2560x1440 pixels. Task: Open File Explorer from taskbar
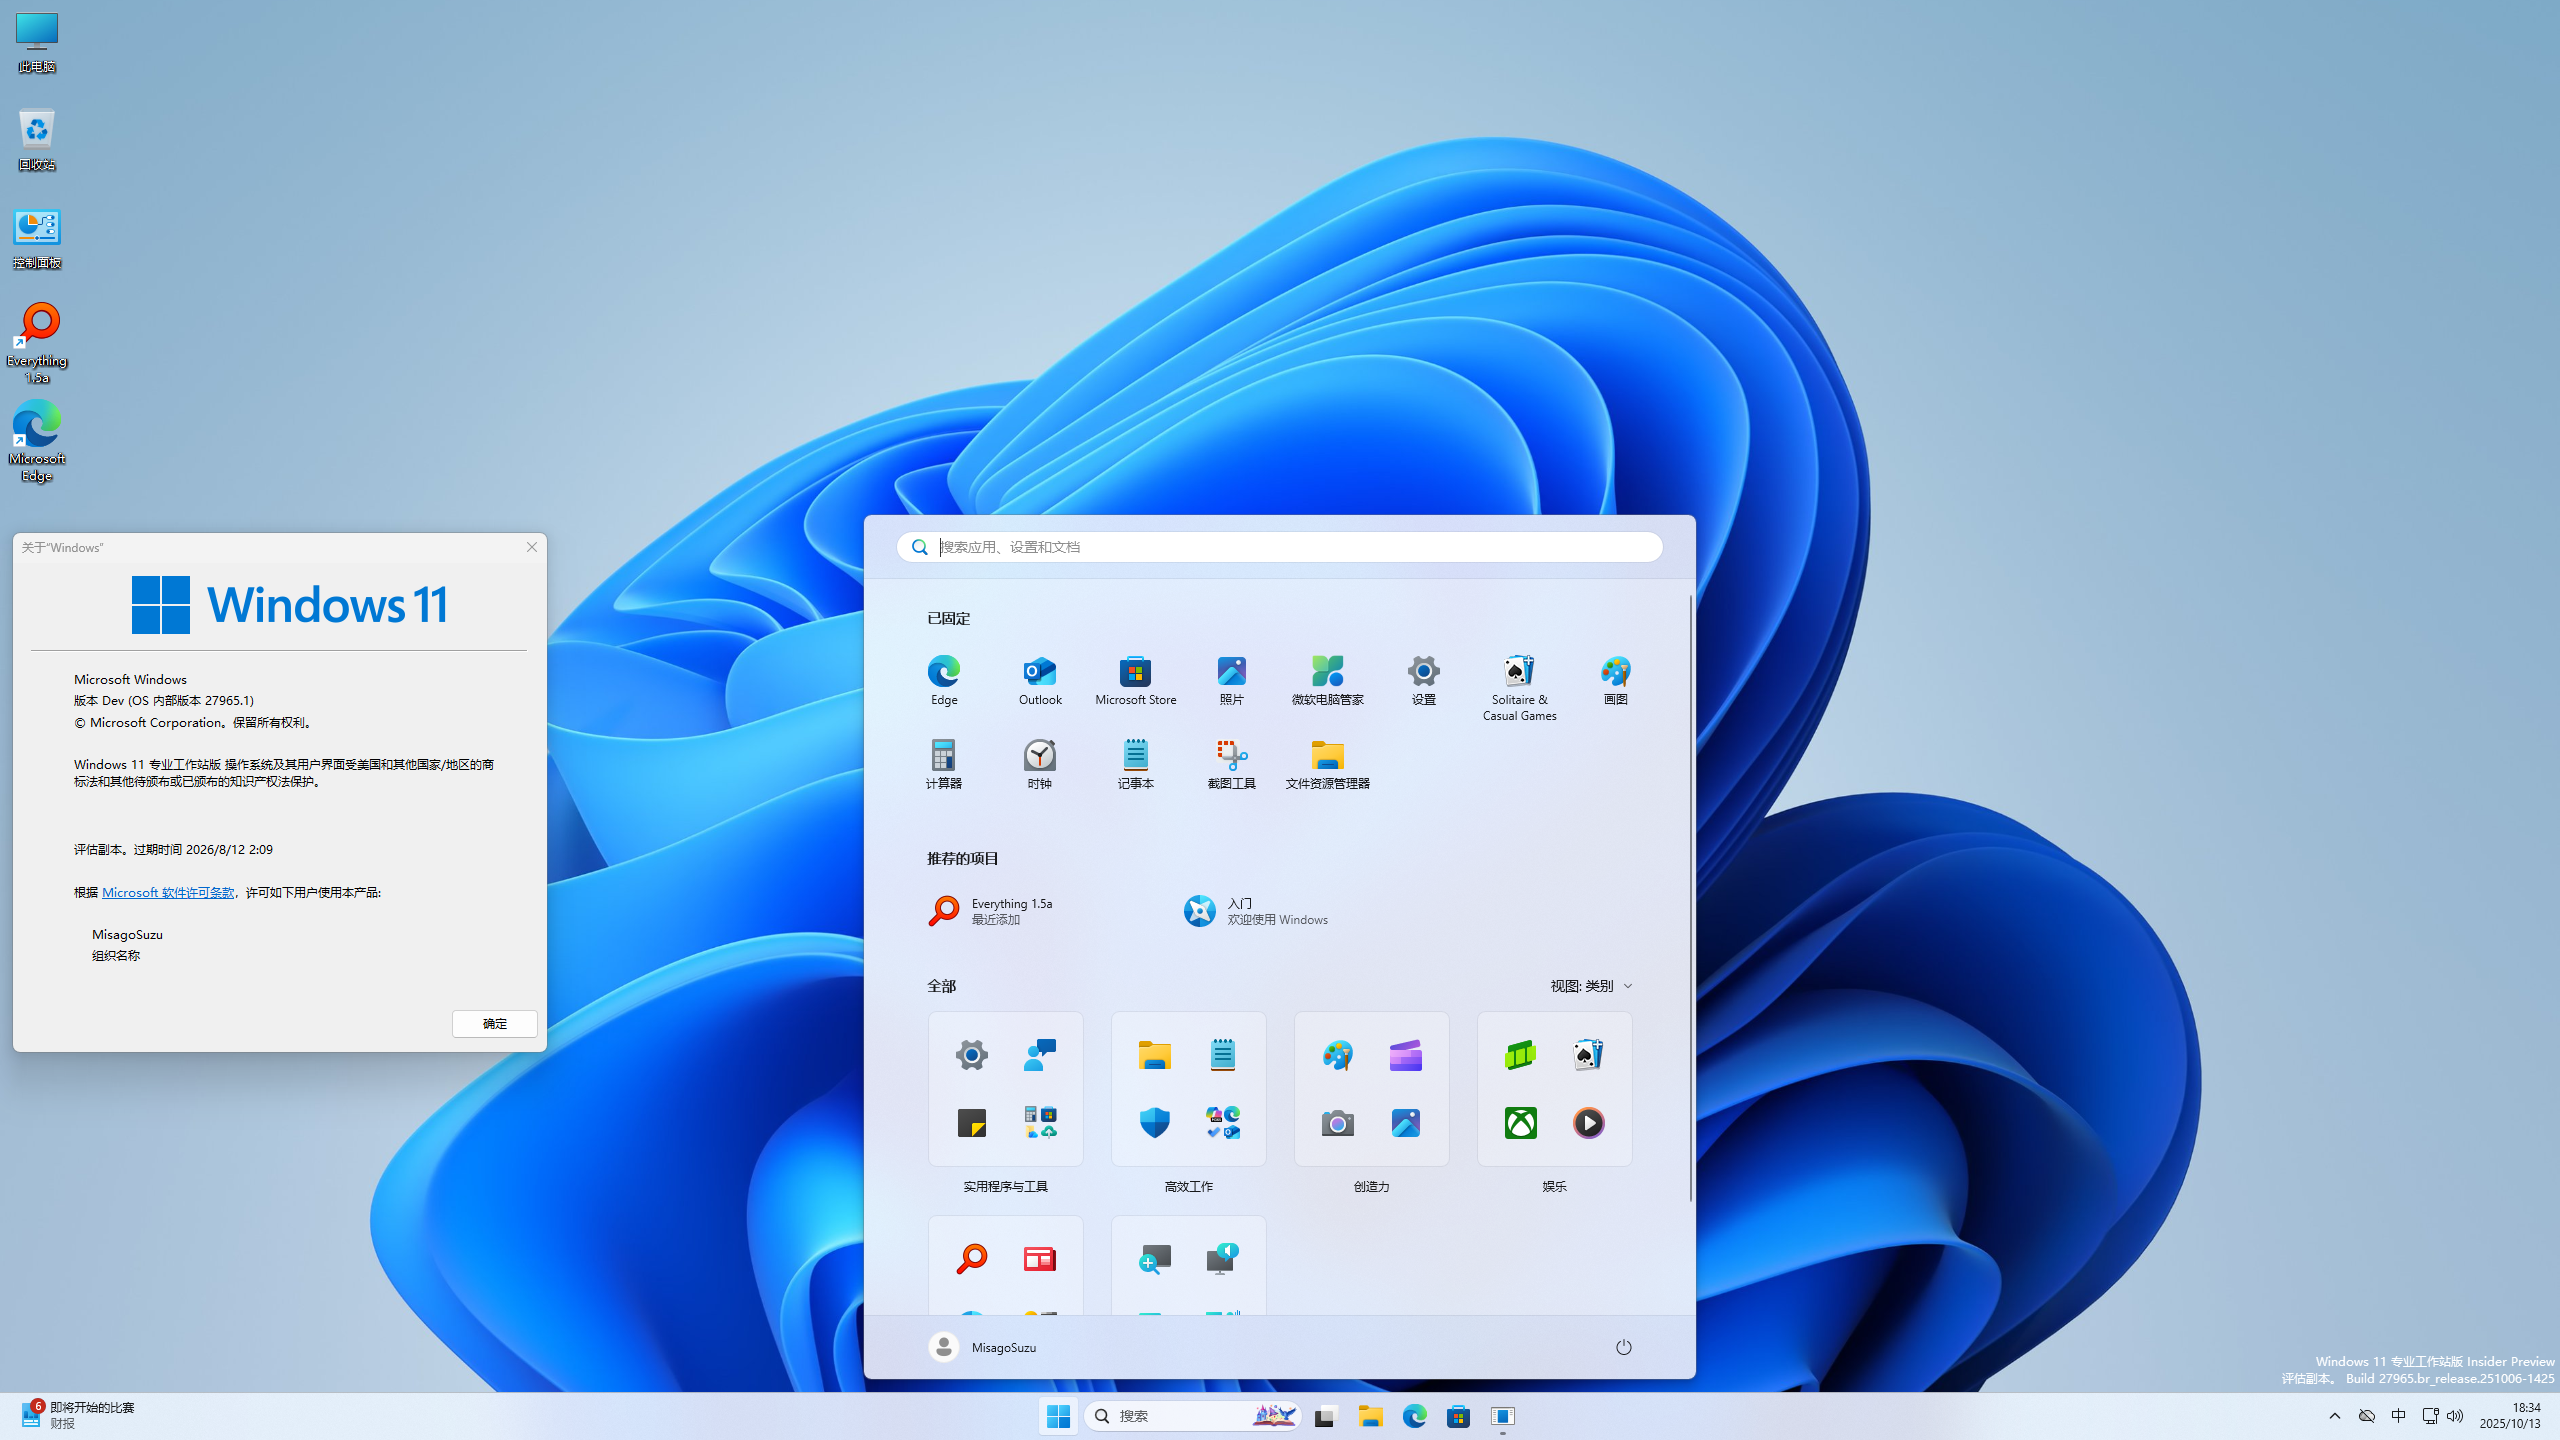(x=1370, y=1416)
